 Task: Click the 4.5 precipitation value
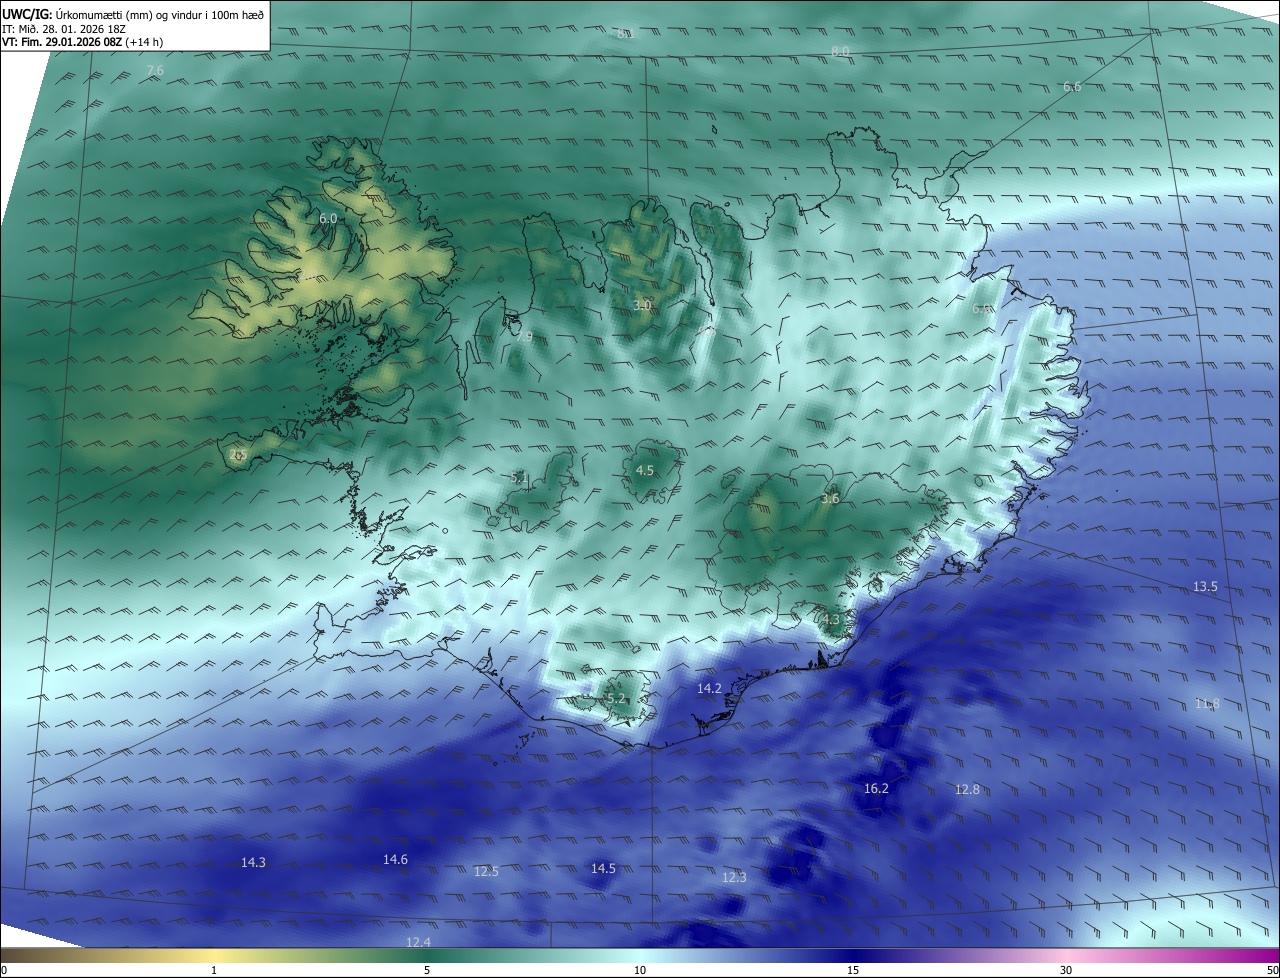pos(645,470)
